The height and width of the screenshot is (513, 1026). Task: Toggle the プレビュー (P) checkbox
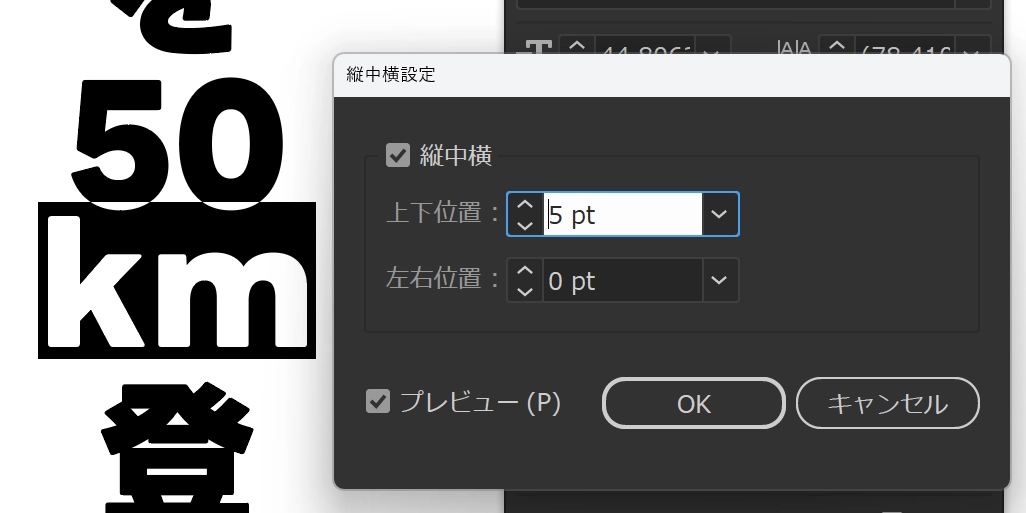pyautogui.click(x=378, y=402)
